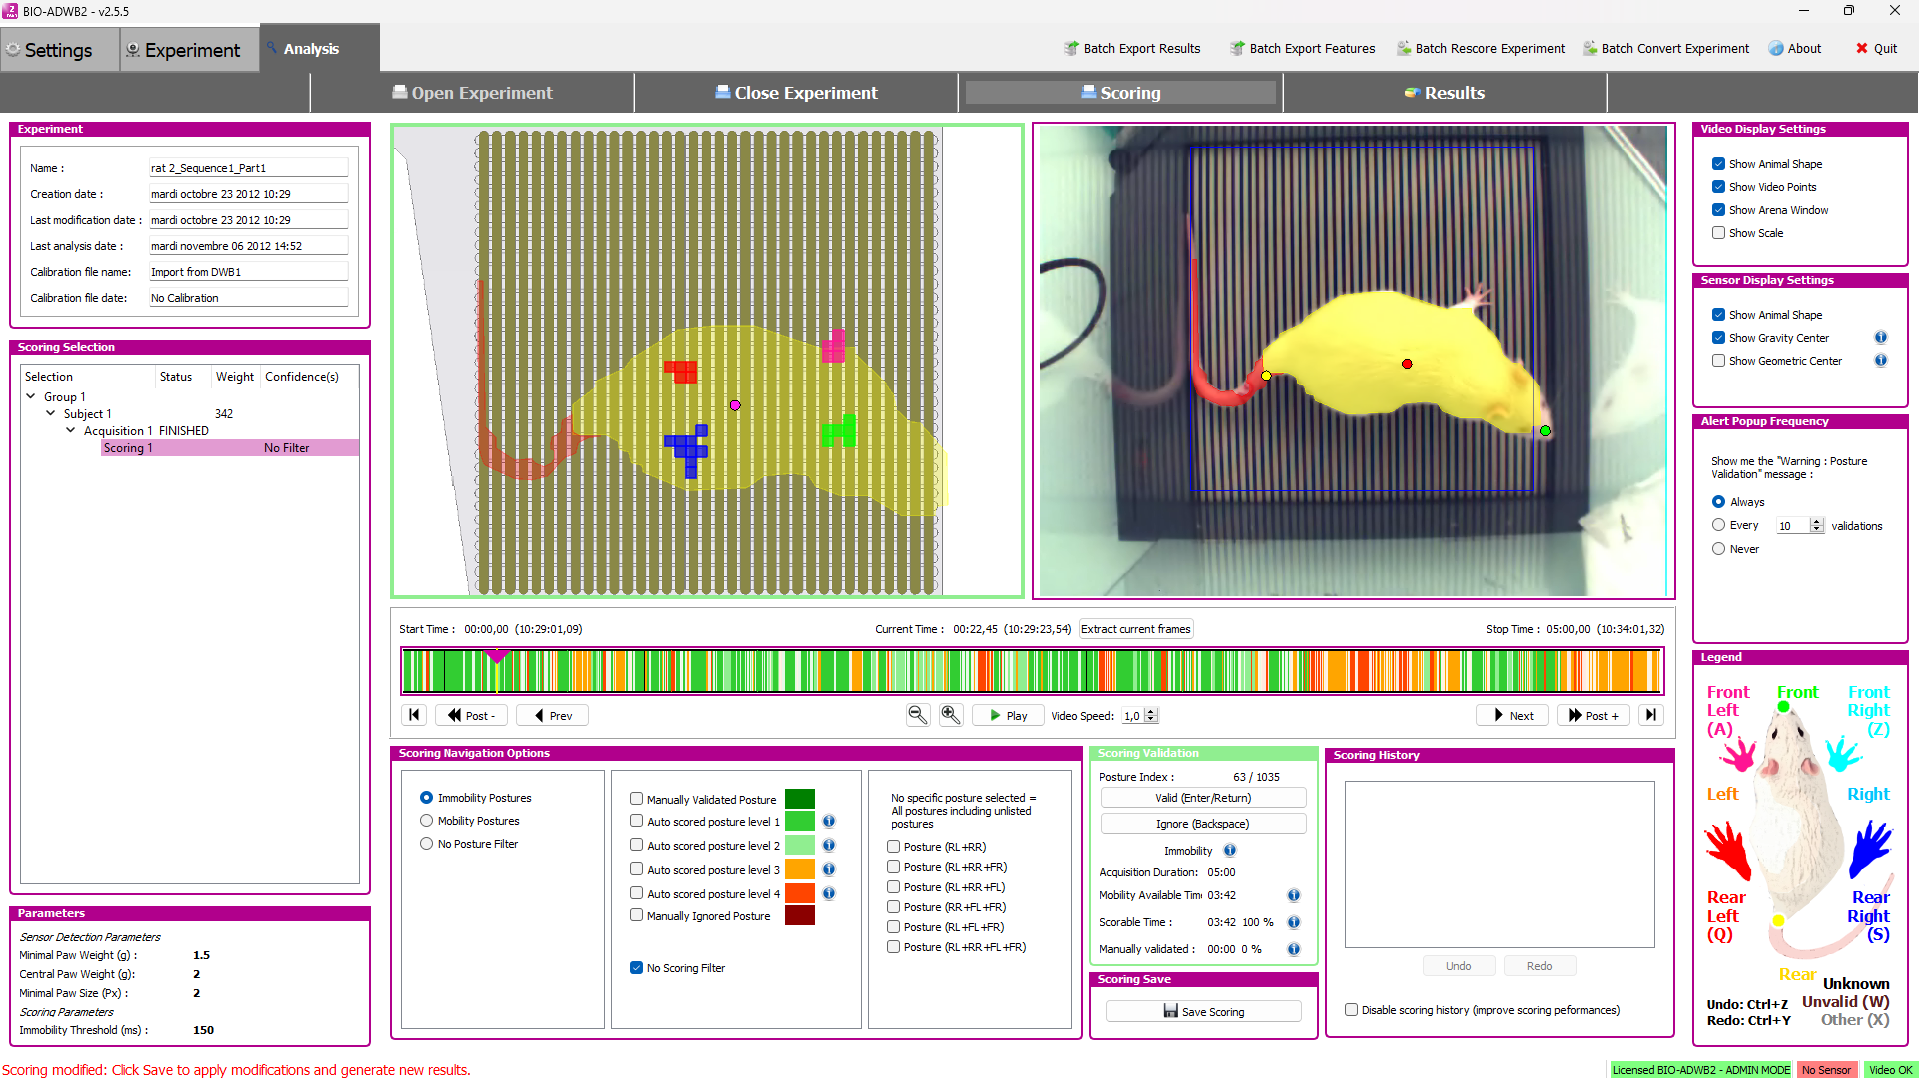1919x1079 pixels.
Task: Click info icon beside Show Gravity Center
Action: (x=1880, y=338)
